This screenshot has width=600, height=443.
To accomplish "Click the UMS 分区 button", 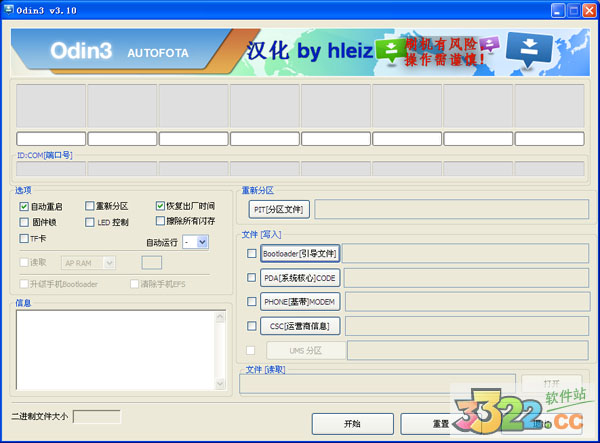I will (x=306, y=350).
